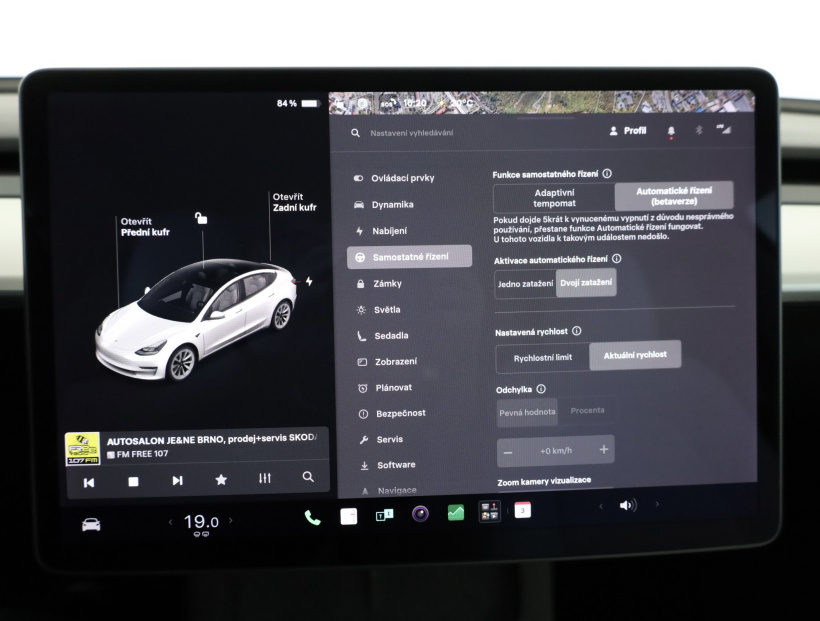Show info icon next to Odchylka

541,389
